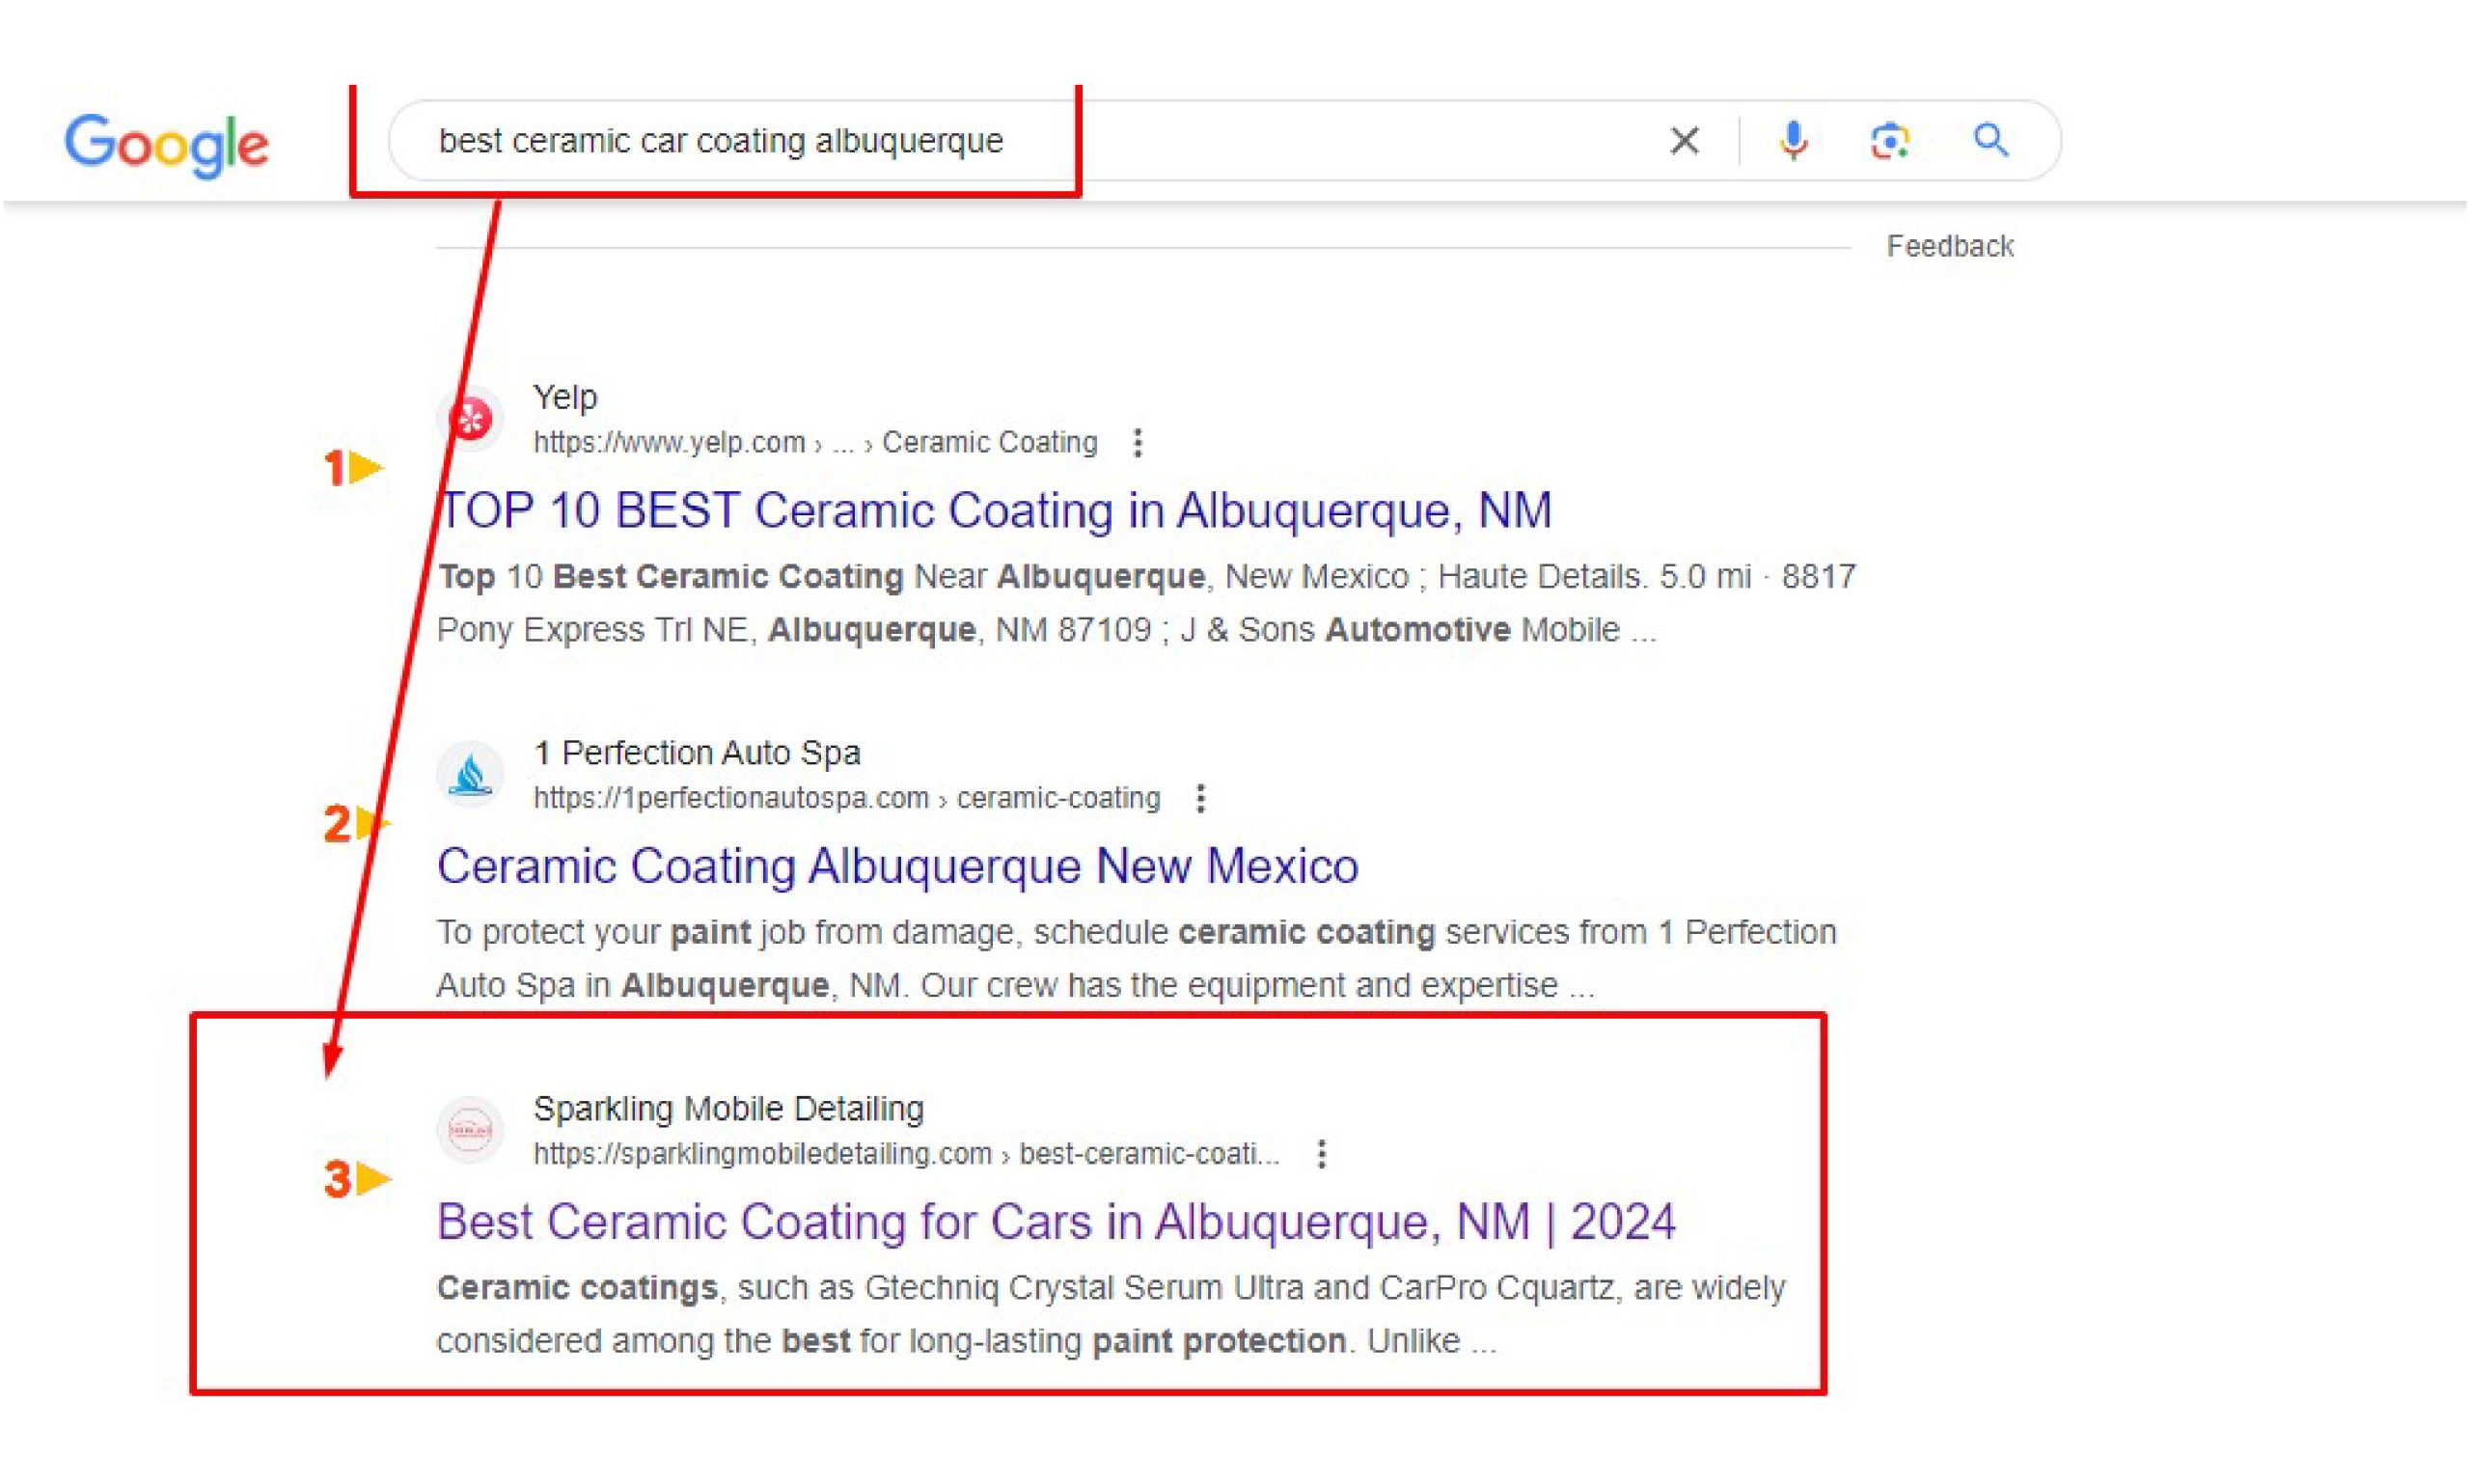This screenshot has height=1484, width=2470.
Task: Open more options for 1 Perfection result
Action: (1200, 798)
